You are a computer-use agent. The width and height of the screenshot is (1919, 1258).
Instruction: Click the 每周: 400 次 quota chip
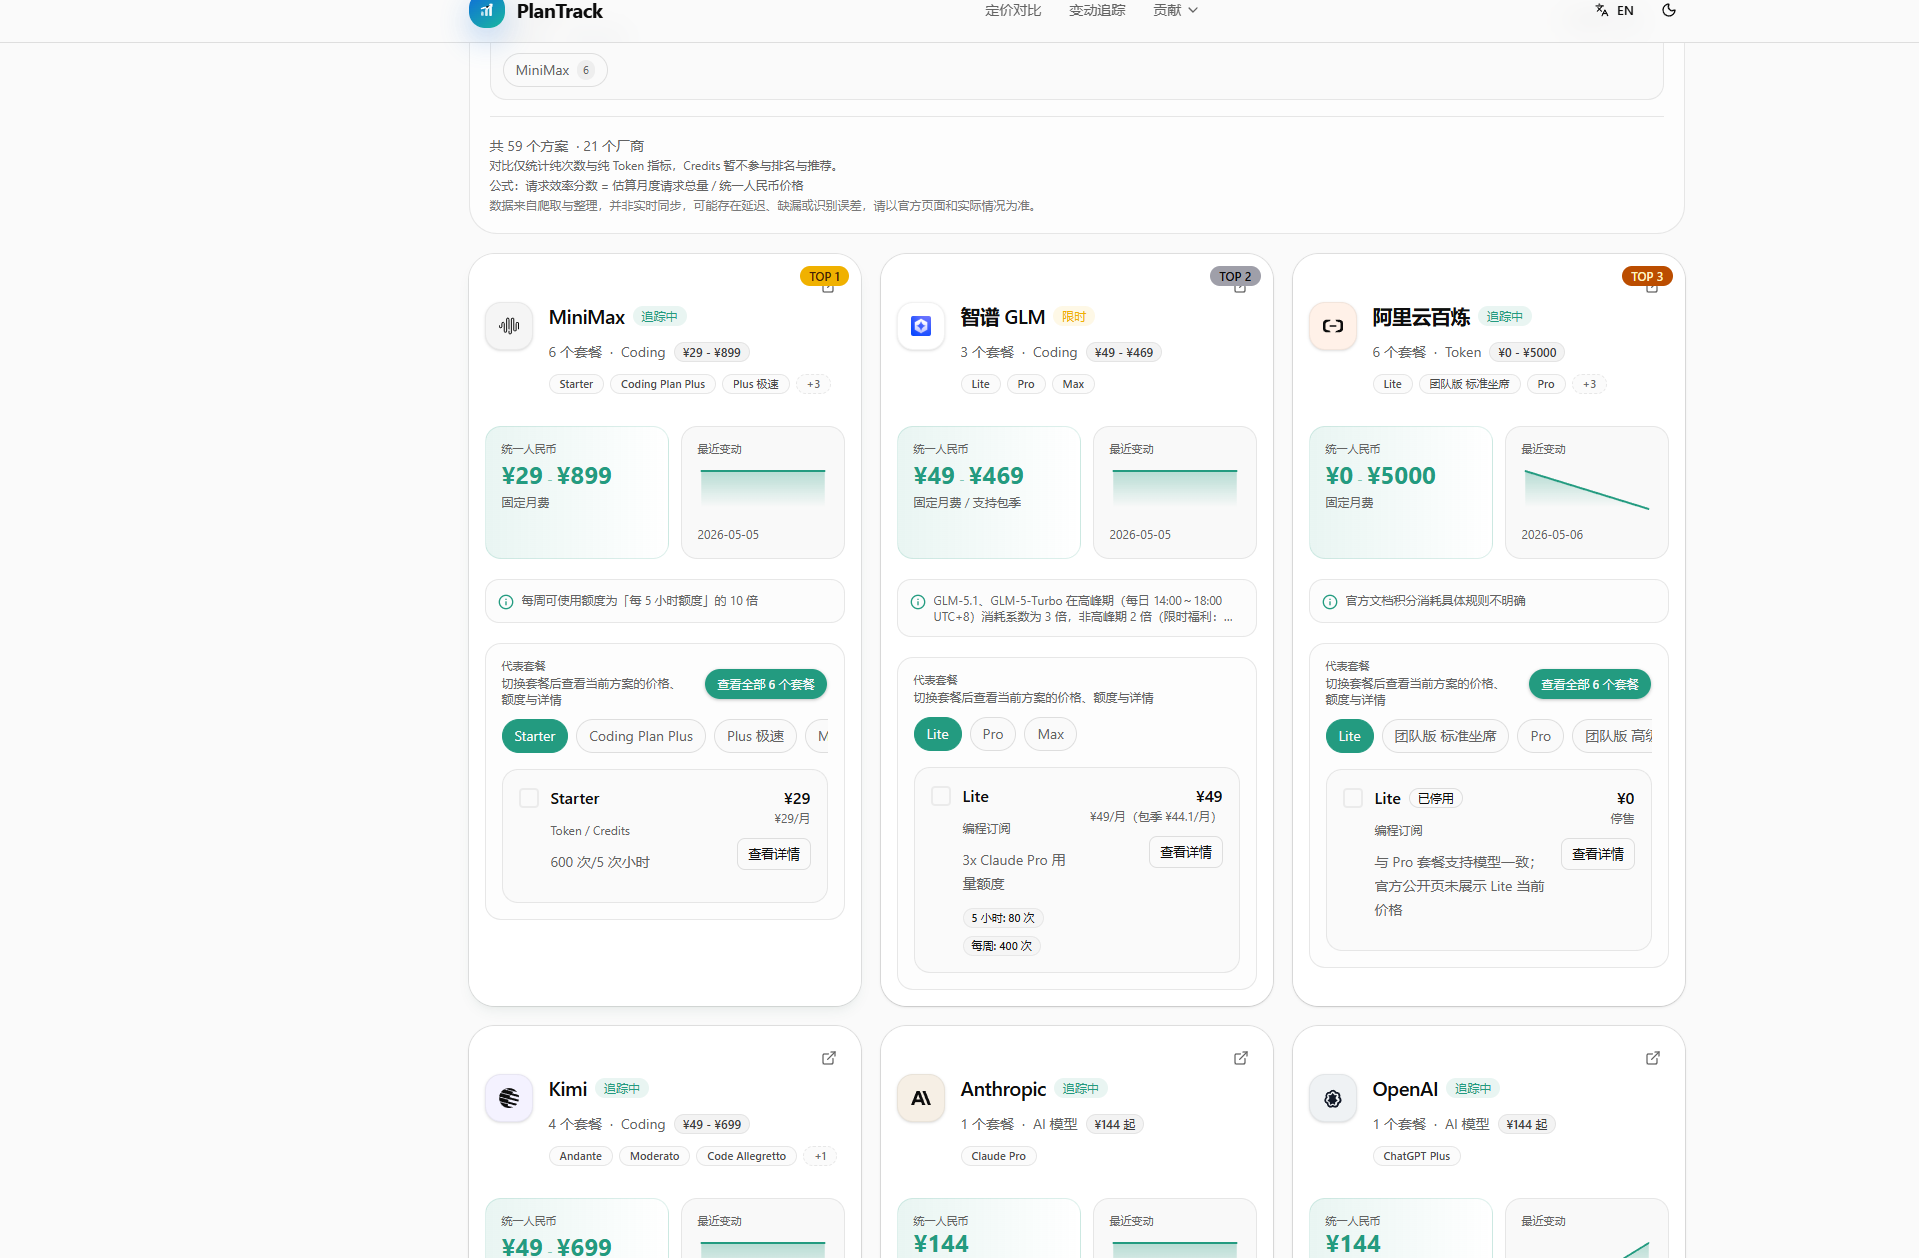click(x=1002, y=946)
